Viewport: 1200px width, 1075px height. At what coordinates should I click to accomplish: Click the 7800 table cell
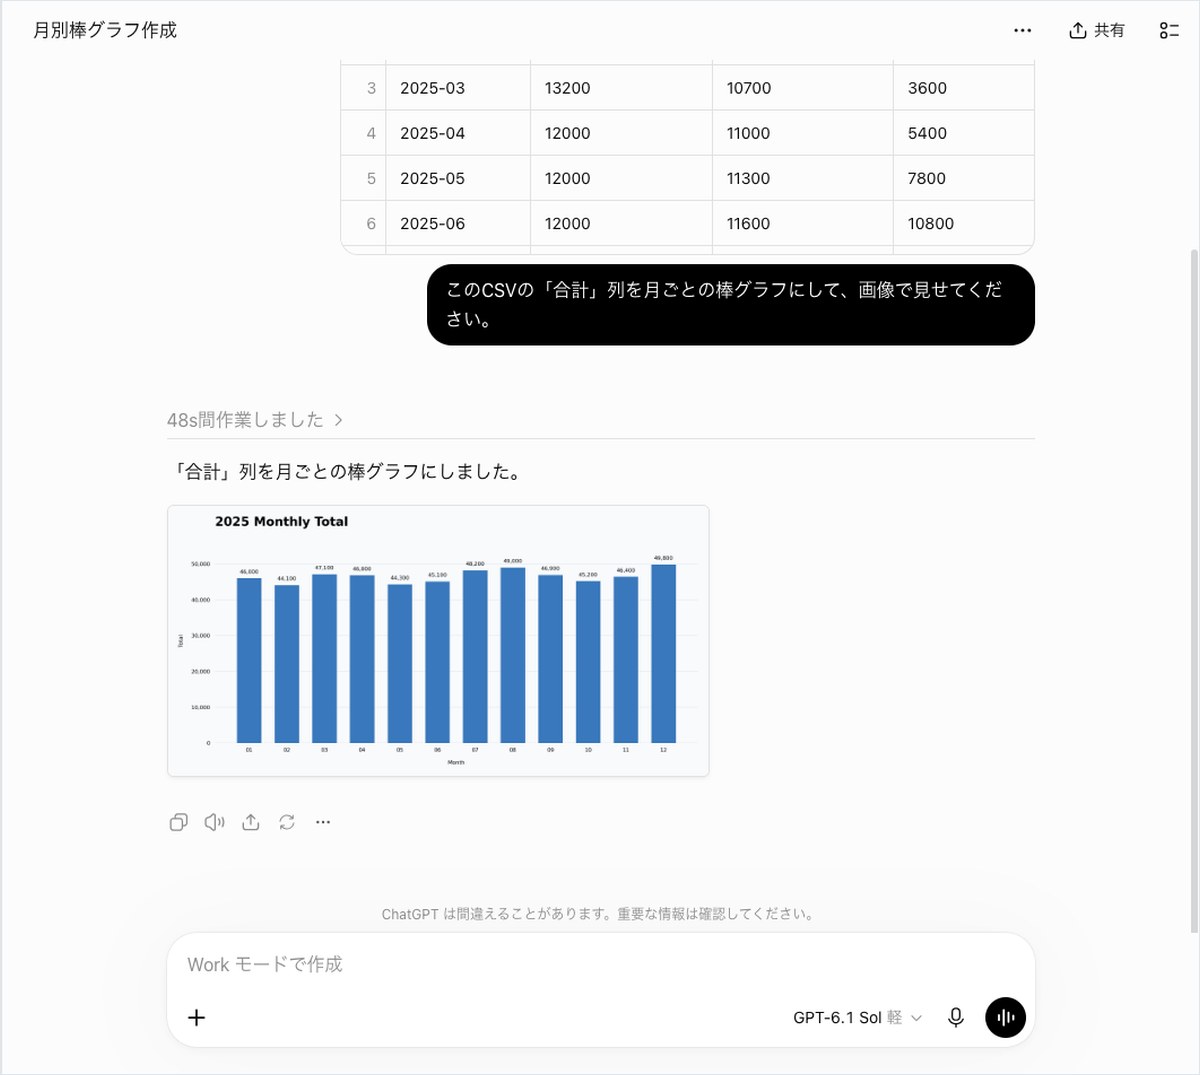(964, 178)
